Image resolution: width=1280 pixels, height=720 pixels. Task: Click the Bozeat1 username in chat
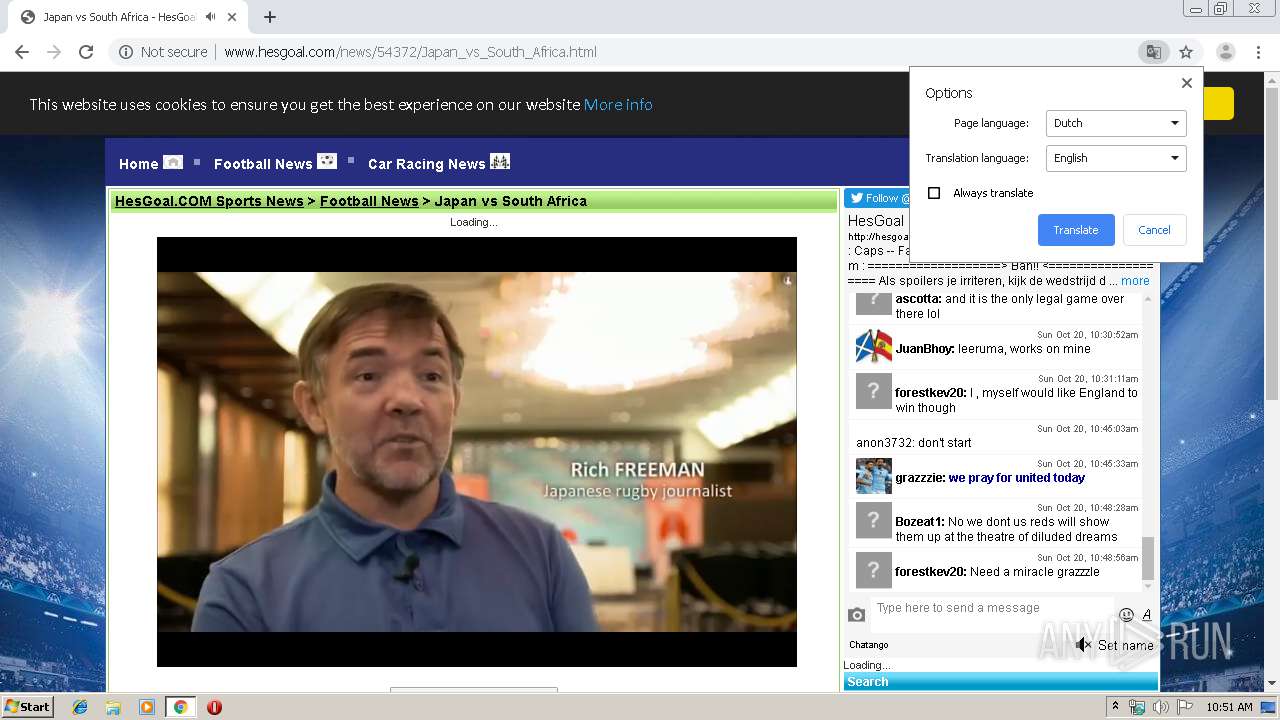[919, 522]
